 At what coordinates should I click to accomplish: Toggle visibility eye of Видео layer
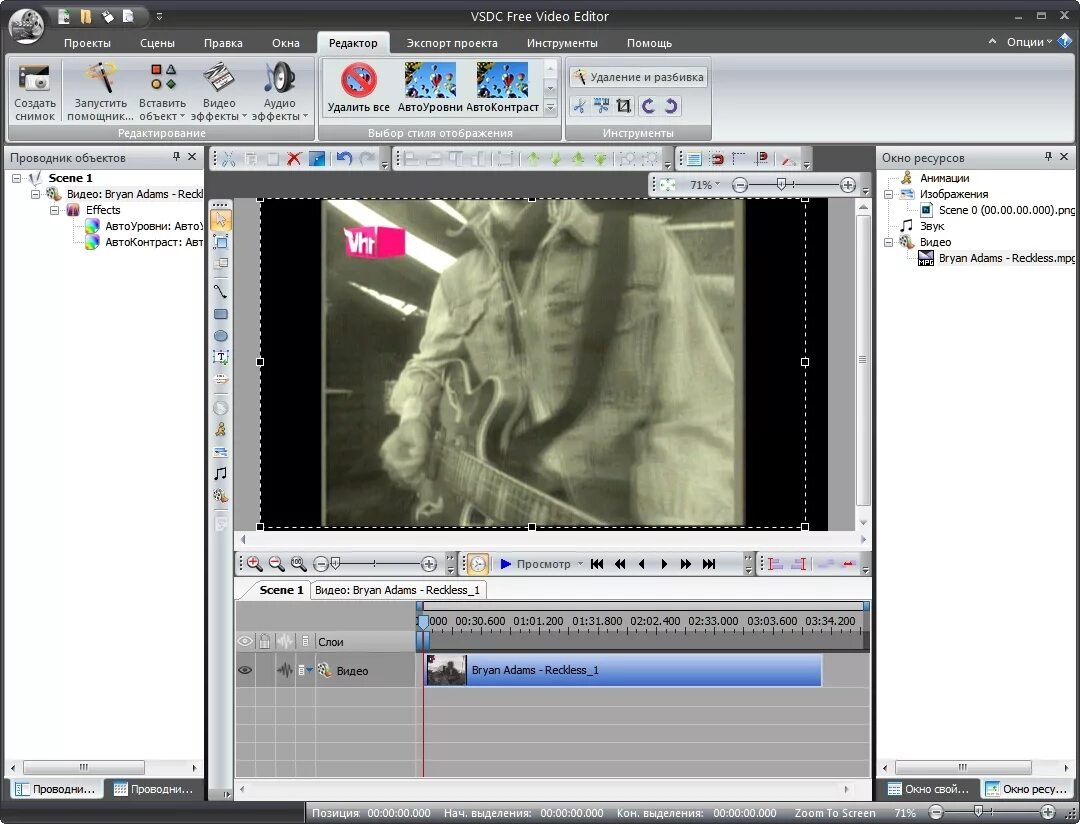click(x=245, y=670)
